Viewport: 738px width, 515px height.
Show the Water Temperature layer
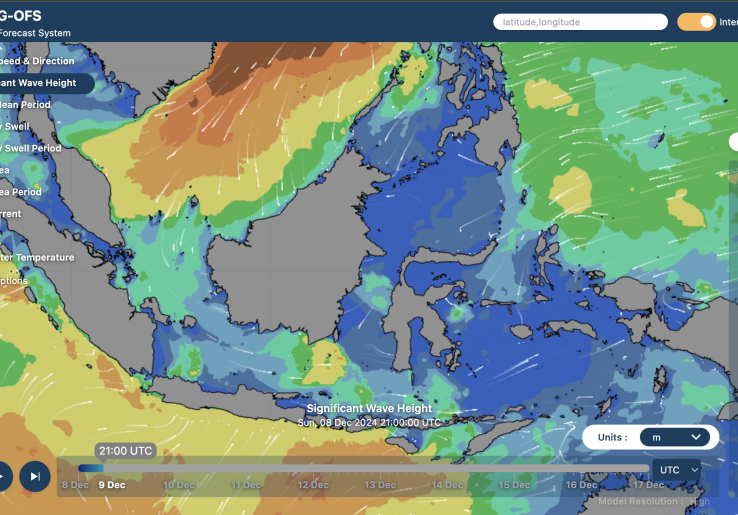[38, 257]
